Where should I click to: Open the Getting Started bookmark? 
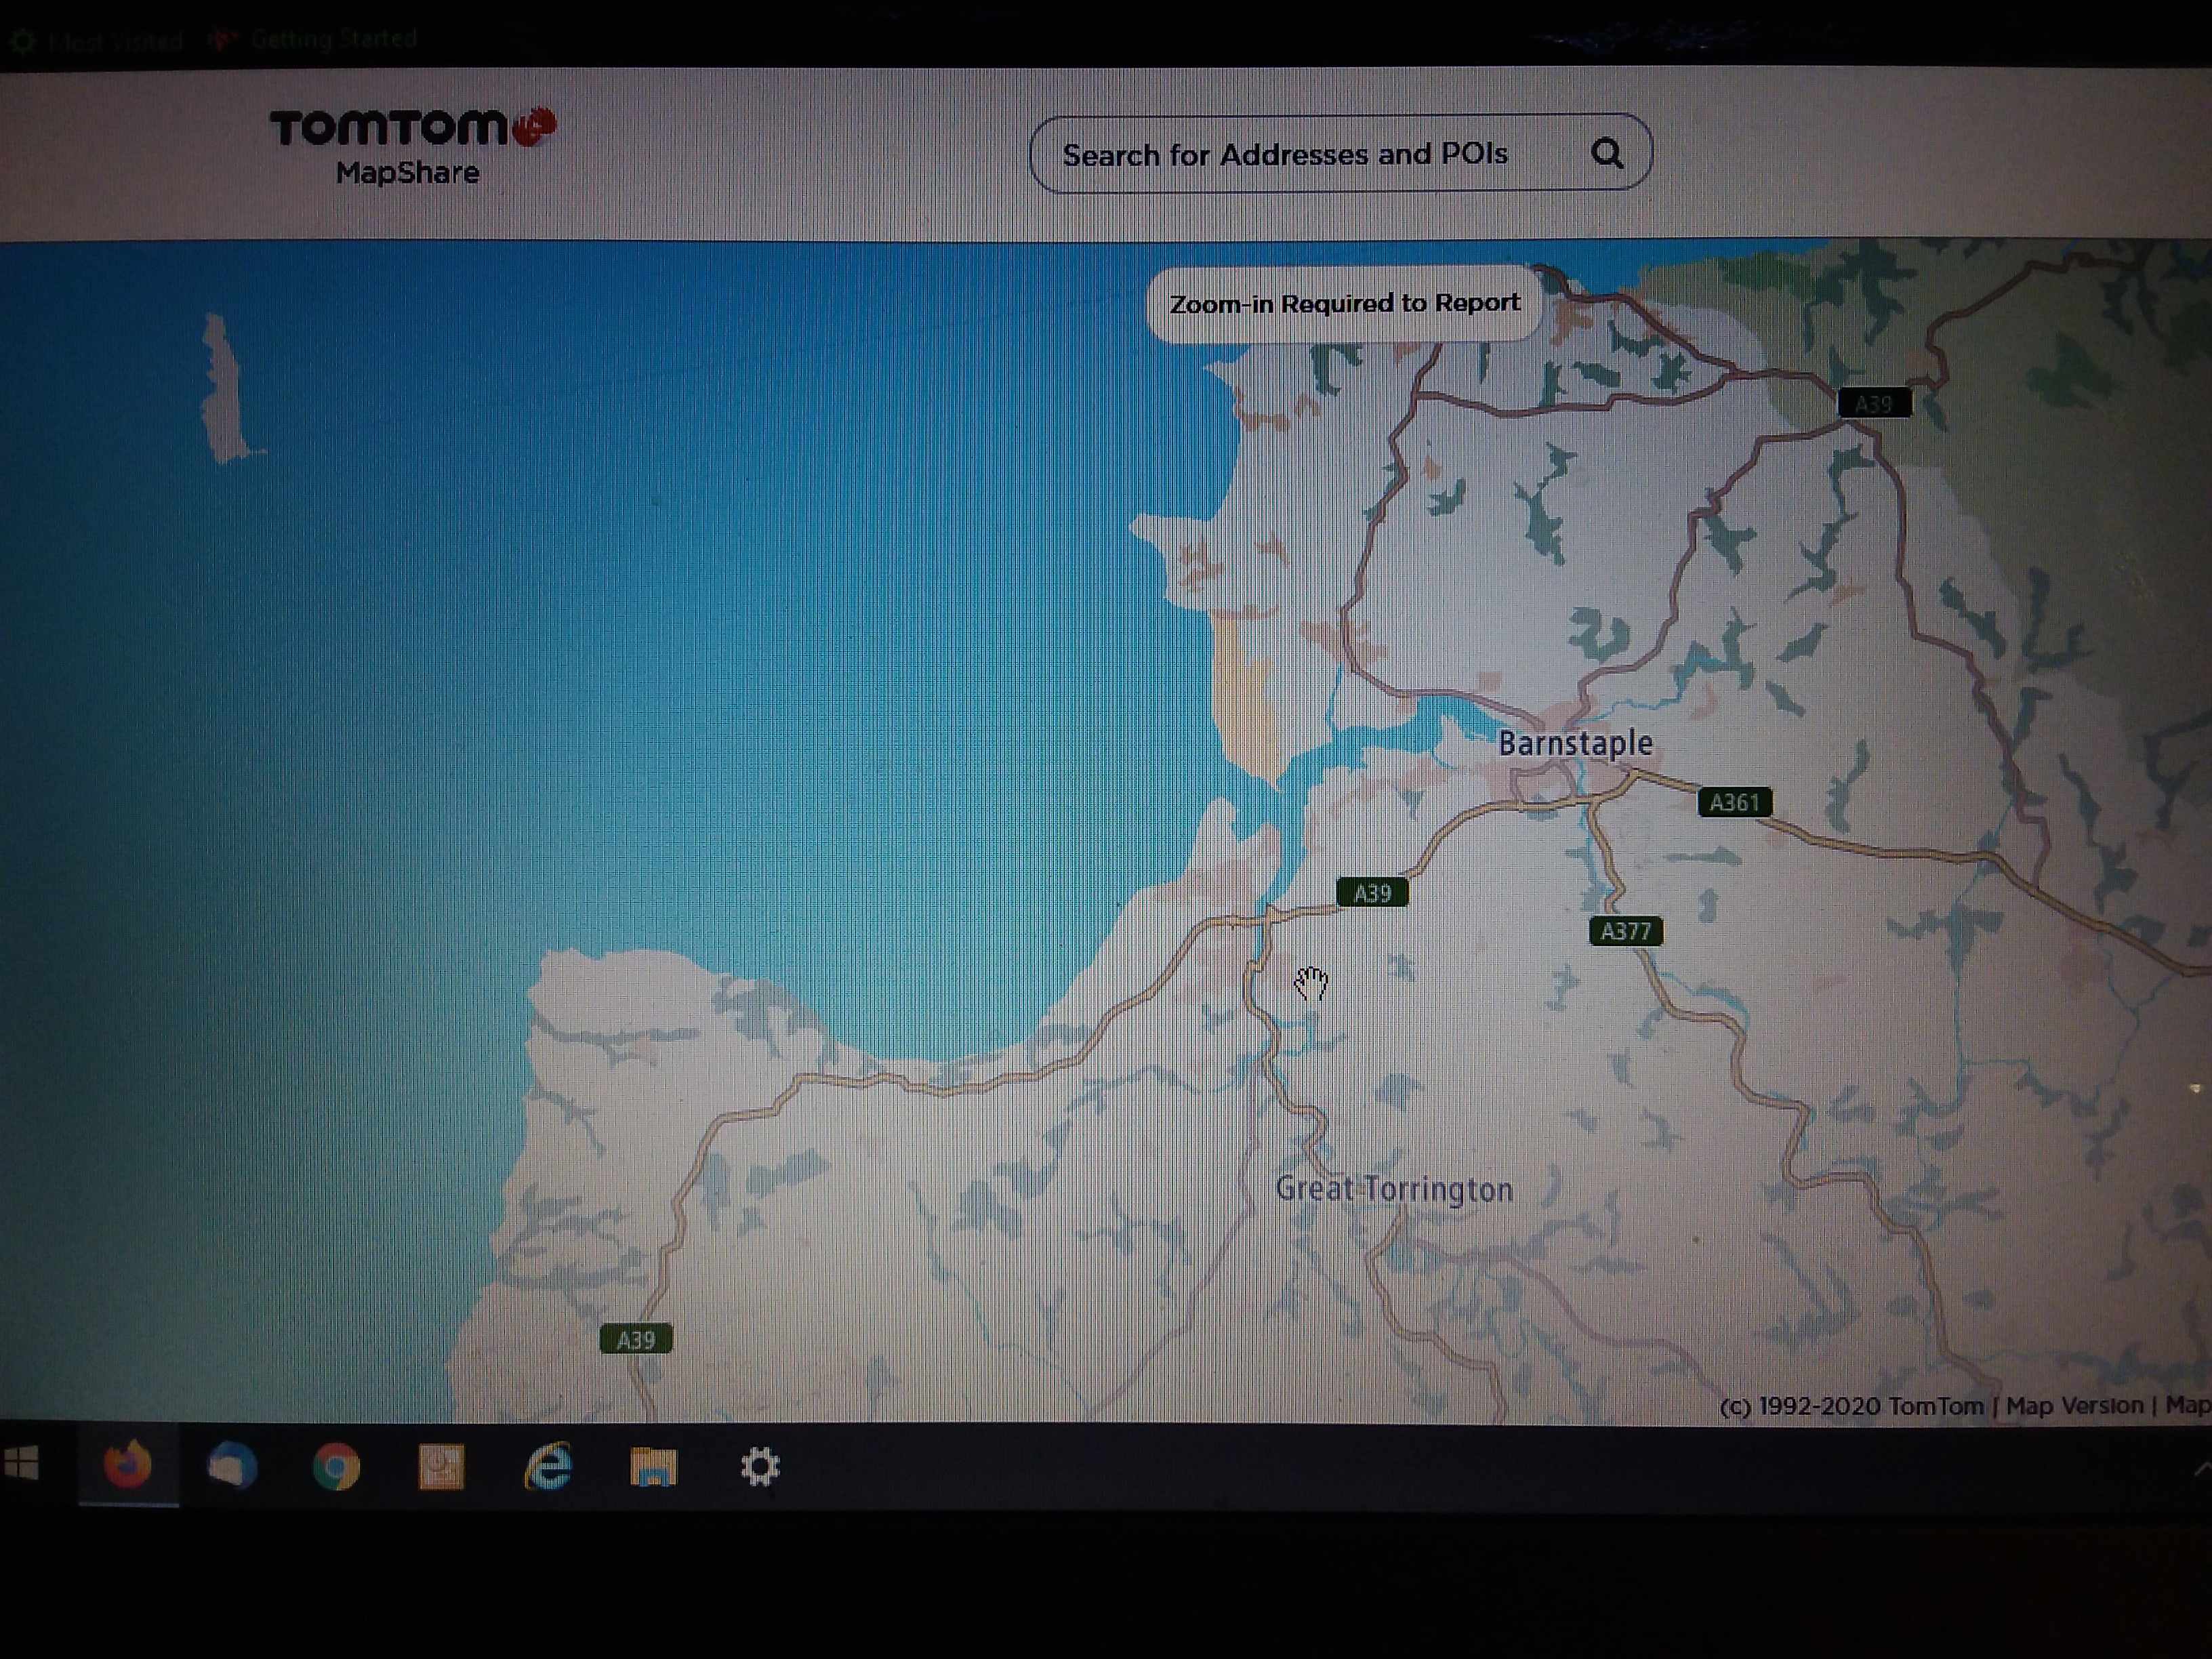(312, 39)
